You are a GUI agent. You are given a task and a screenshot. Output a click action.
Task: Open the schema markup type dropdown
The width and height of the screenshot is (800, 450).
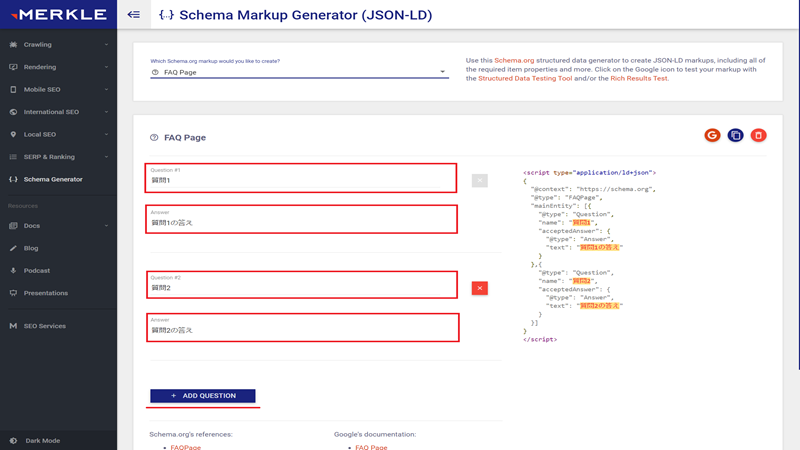[299, 72]
